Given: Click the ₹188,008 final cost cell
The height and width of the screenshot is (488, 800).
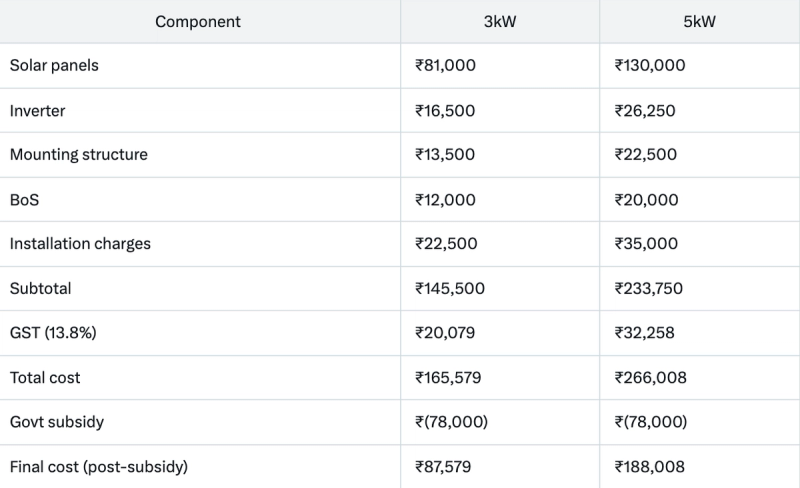Looking at the screenshot, I should click(x=649, y=467).
